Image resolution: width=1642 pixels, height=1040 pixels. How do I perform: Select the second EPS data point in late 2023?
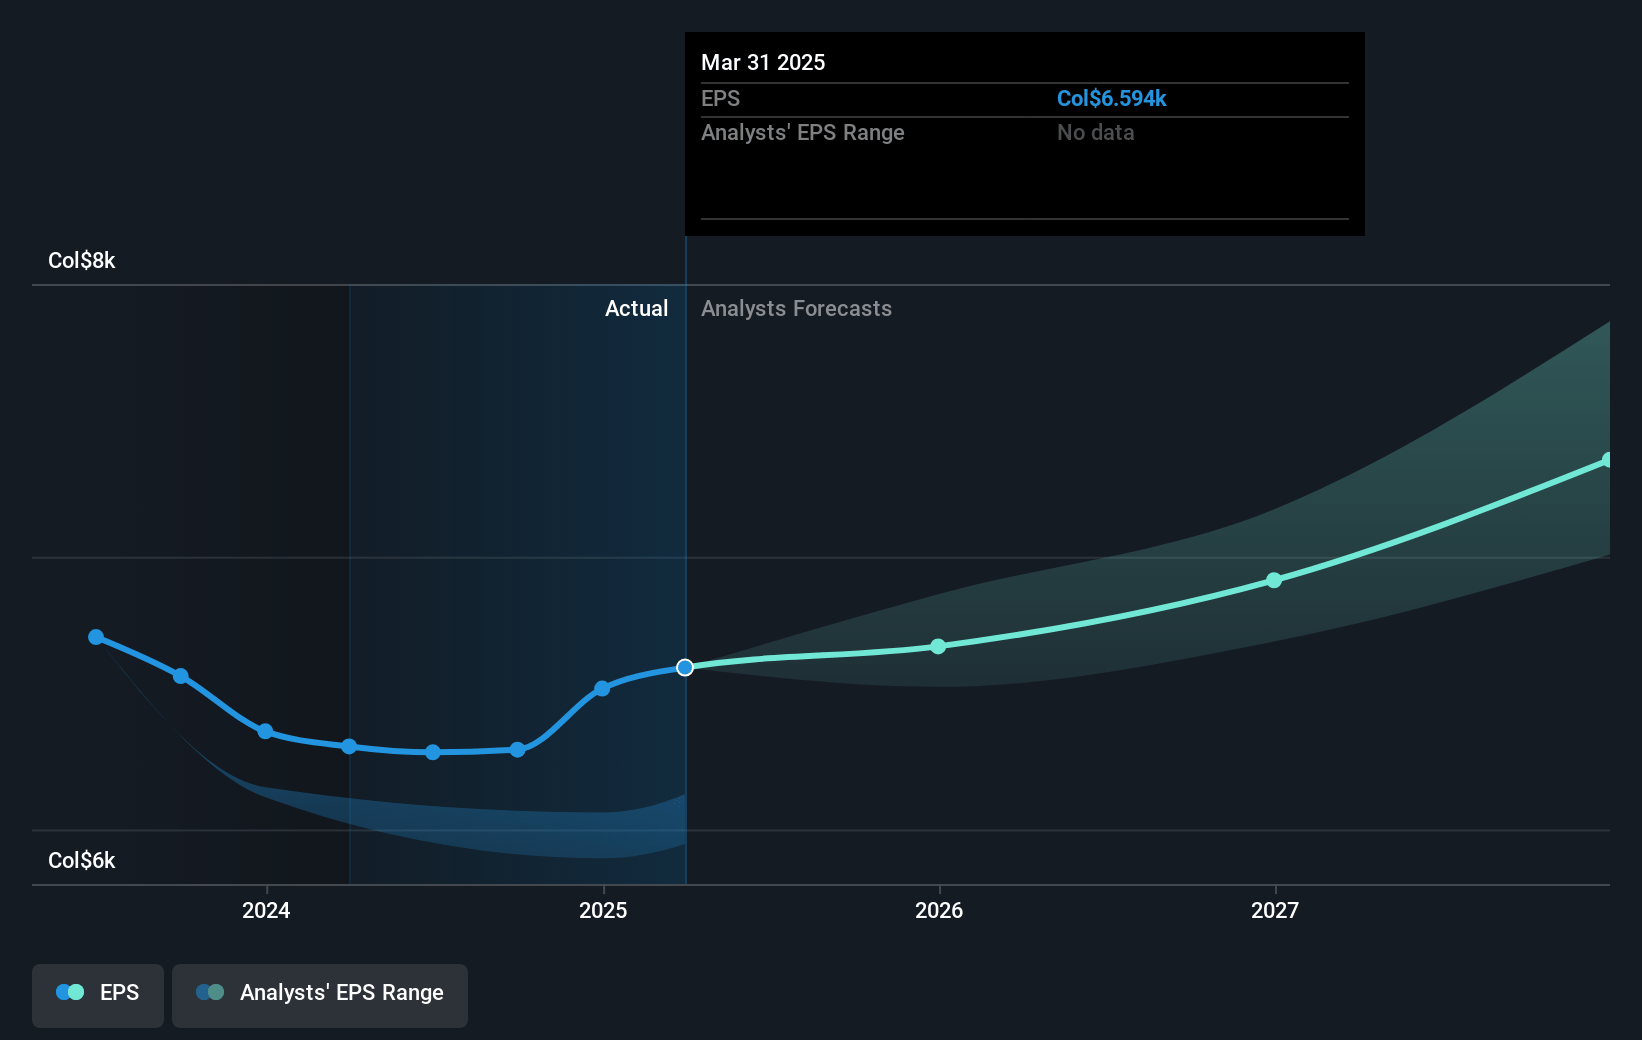(181, 676)
